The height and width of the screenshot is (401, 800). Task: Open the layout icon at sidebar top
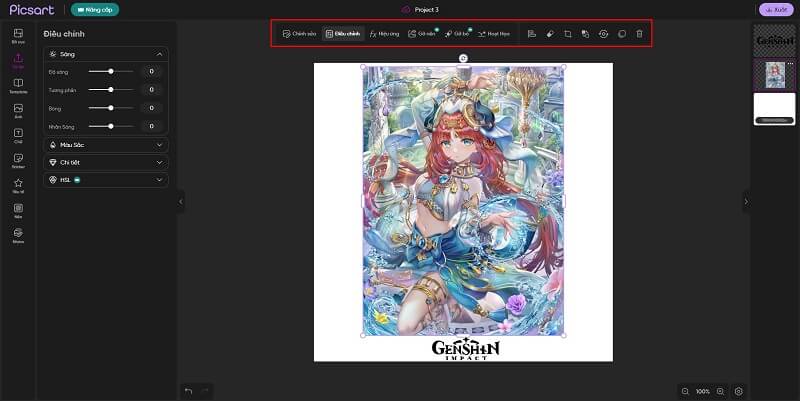coord(18,36)
